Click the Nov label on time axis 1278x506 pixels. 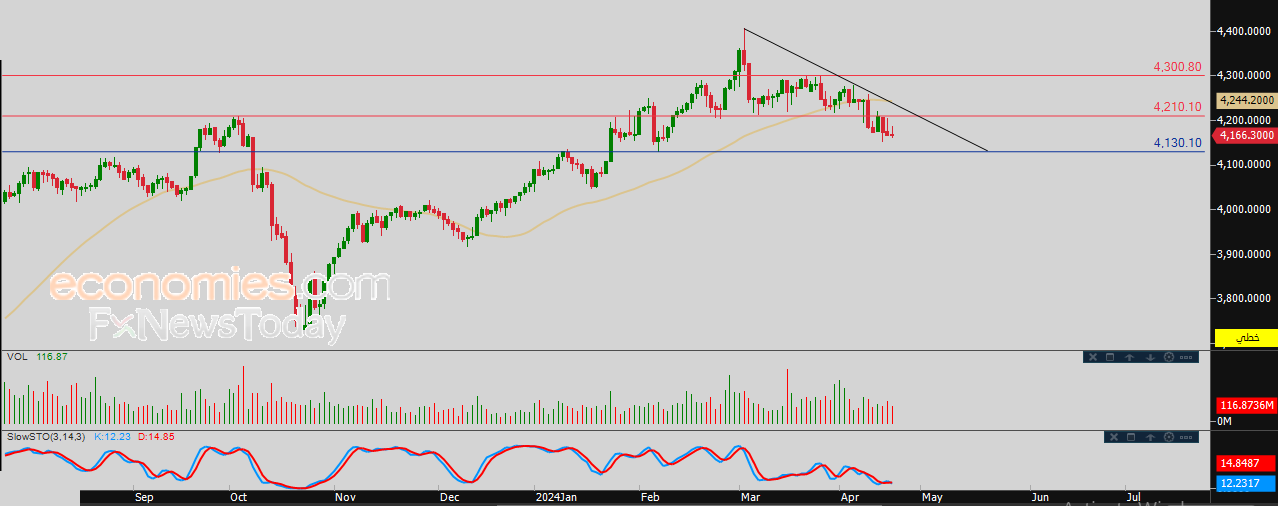[345, 496]
